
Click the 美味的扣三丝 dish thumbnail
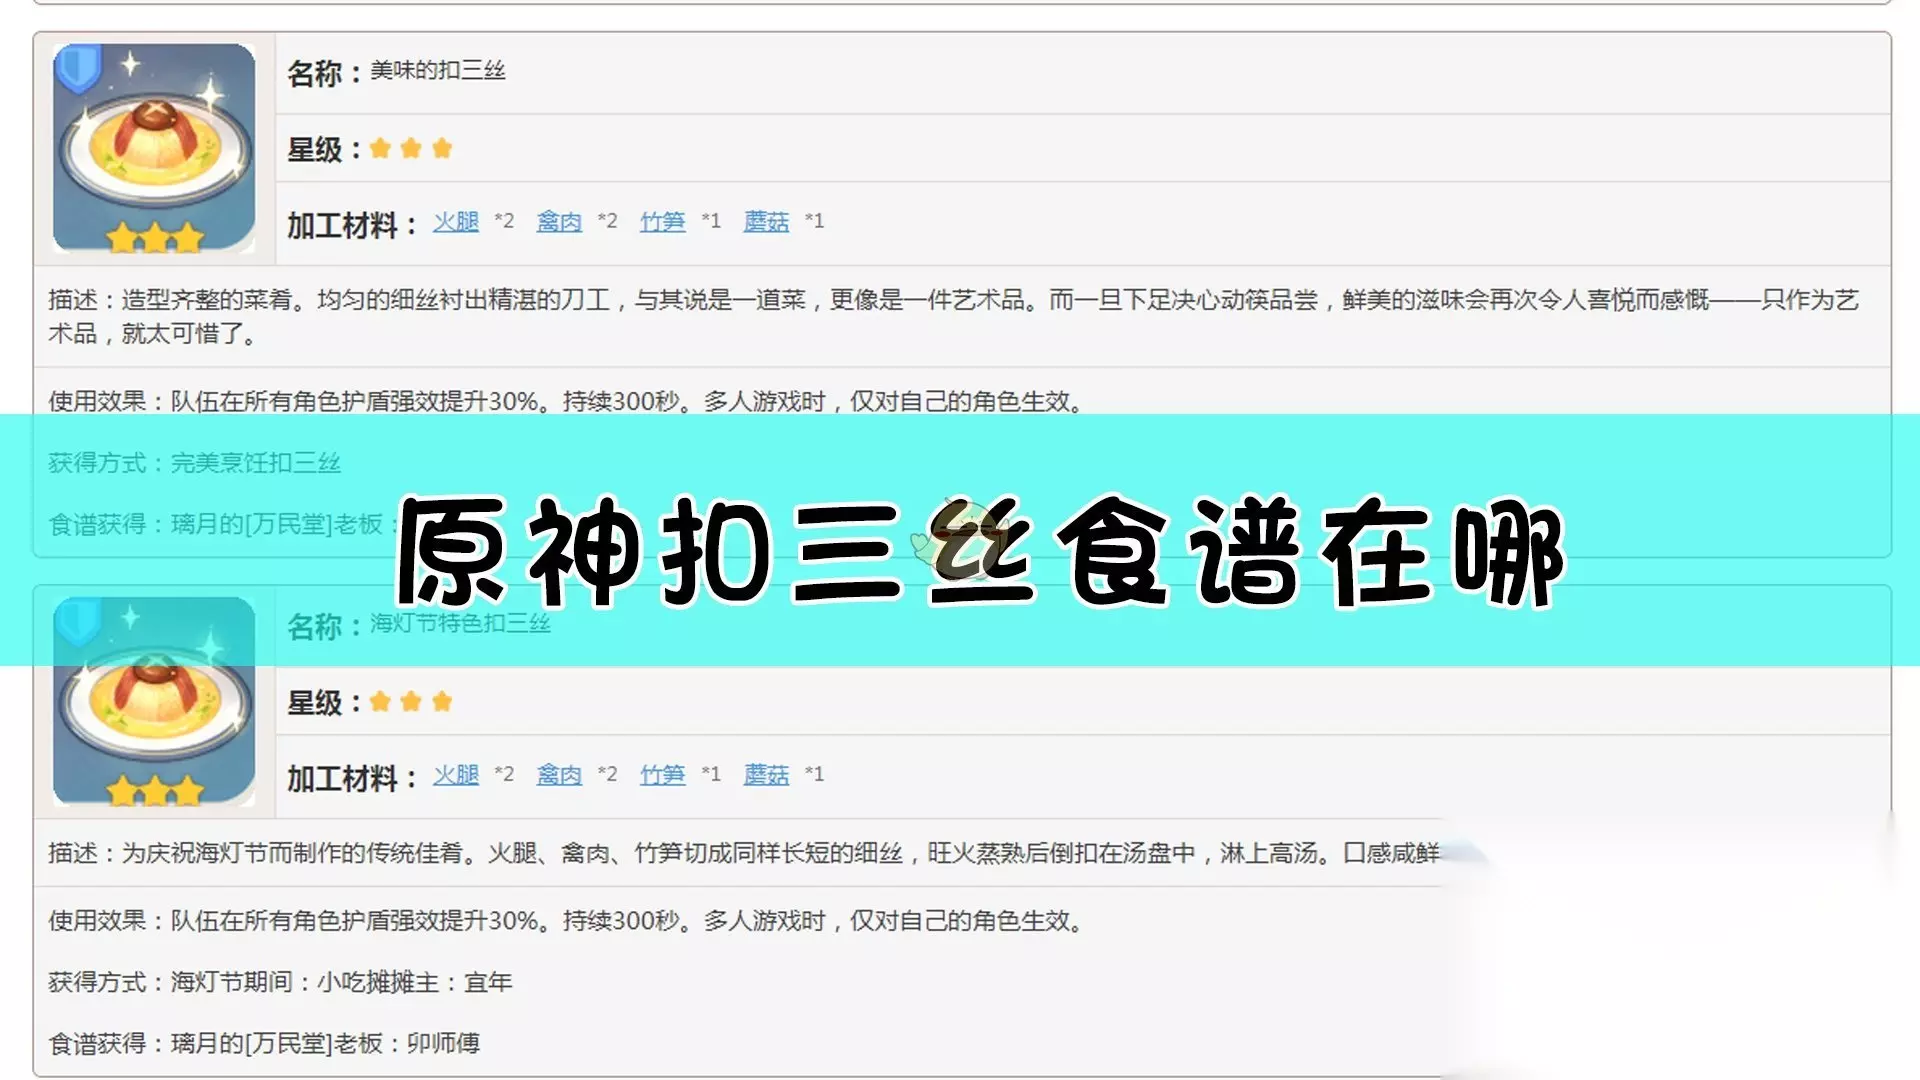tap(153, 147)
